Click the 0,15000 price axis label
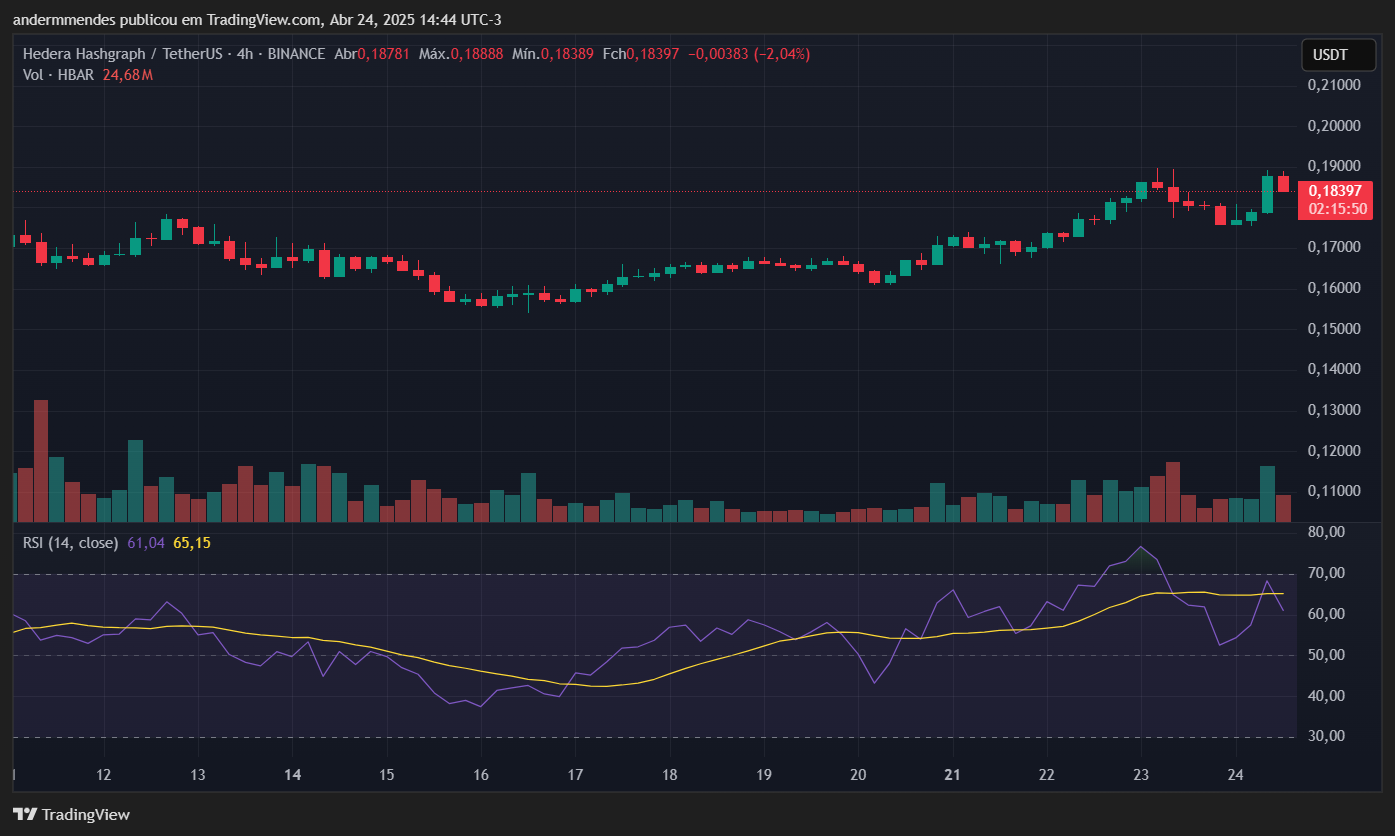This screenshot has width=1395, height=836. click(x=1334, y=329)
